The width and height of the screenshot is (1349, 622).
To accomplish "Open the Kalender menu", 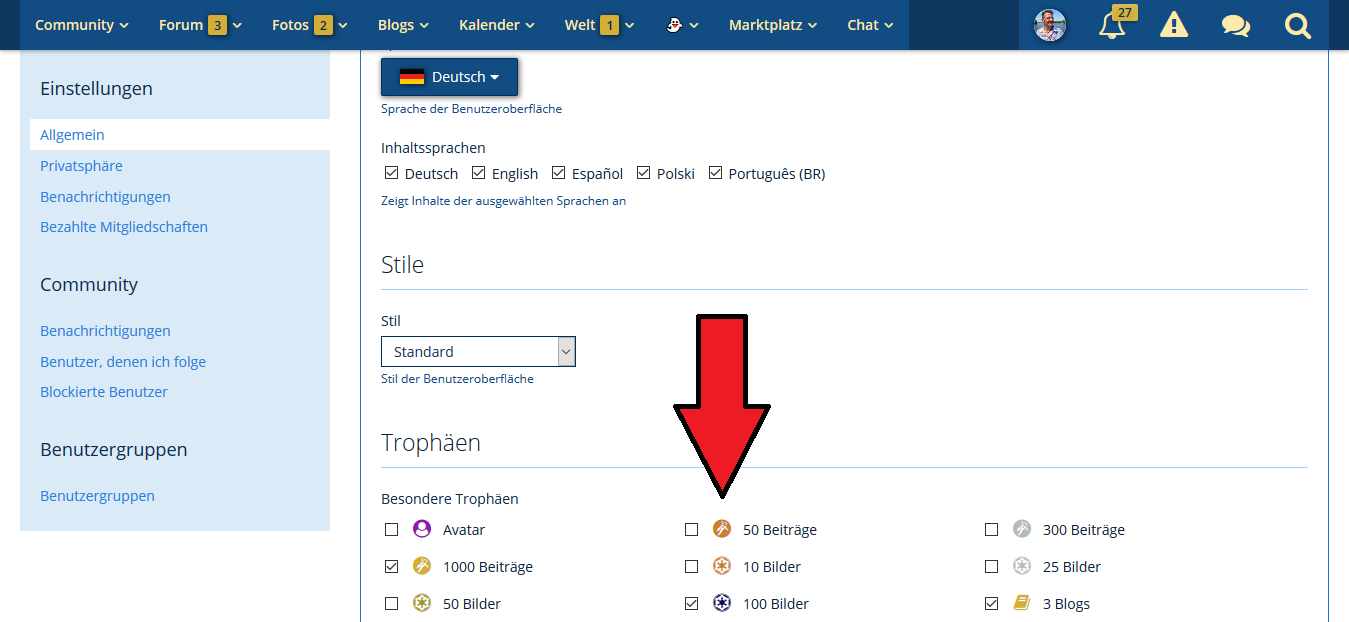I will tap(496, 25).
